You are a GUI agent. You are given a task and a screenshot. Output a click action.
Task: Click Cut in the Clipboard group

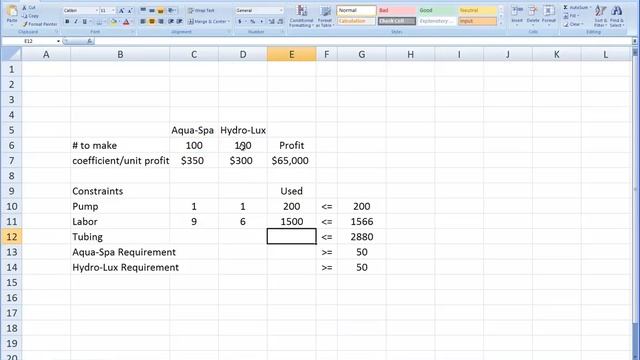click(29, 8)
